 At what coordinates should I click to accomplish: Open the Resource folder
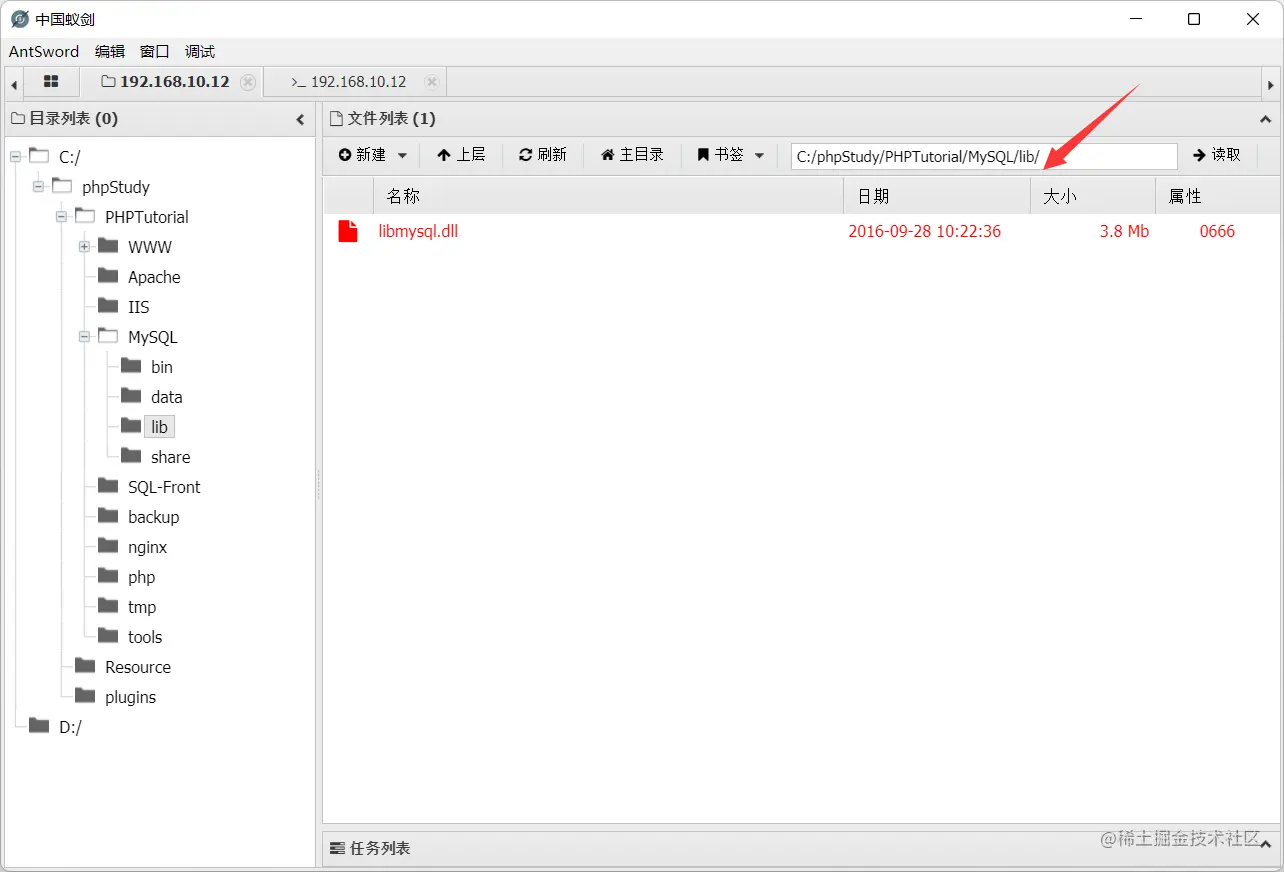(x=138, y=667)
